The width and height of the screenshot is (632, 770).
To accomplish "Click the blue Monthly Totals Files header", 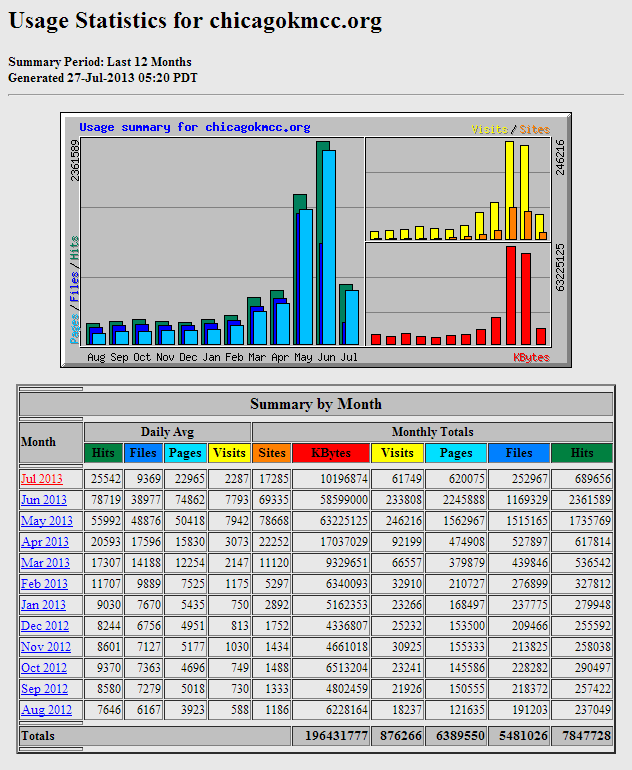I will click(519, 453).
